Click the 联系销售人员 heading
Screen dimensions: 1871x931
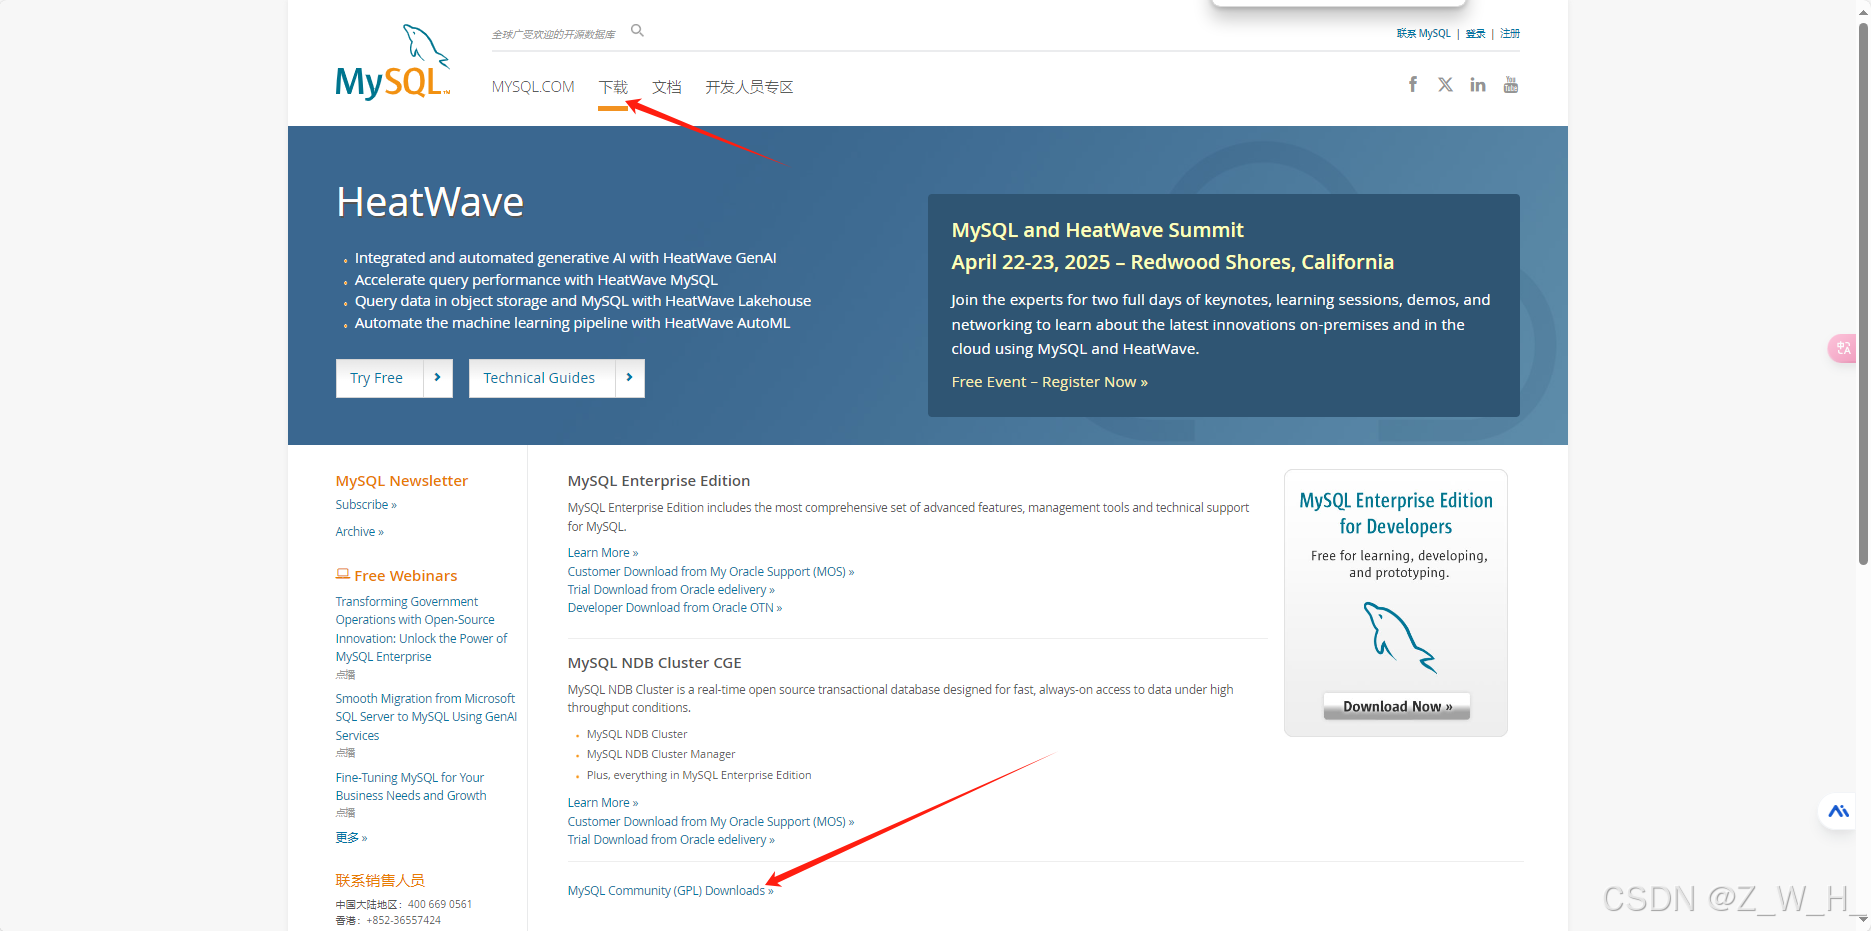click(380, 880)
